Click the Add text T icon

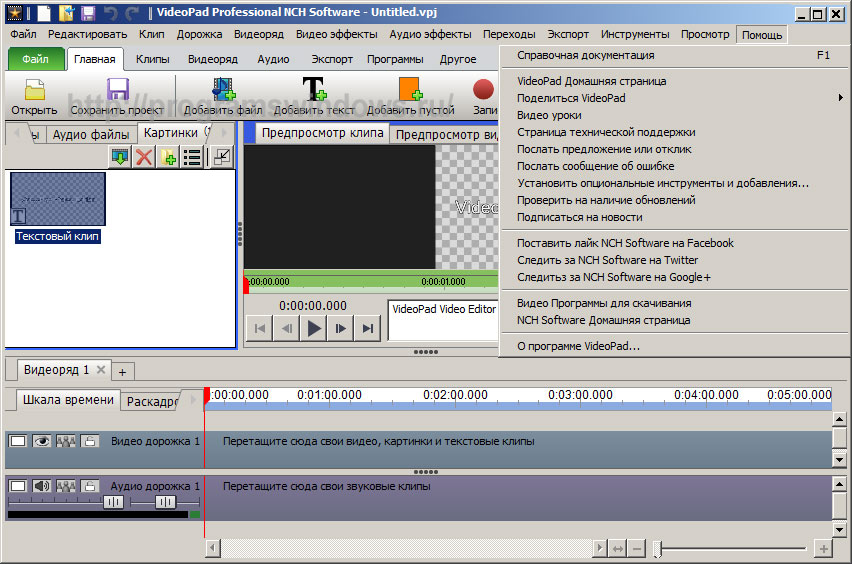click(x=314, y=89)
